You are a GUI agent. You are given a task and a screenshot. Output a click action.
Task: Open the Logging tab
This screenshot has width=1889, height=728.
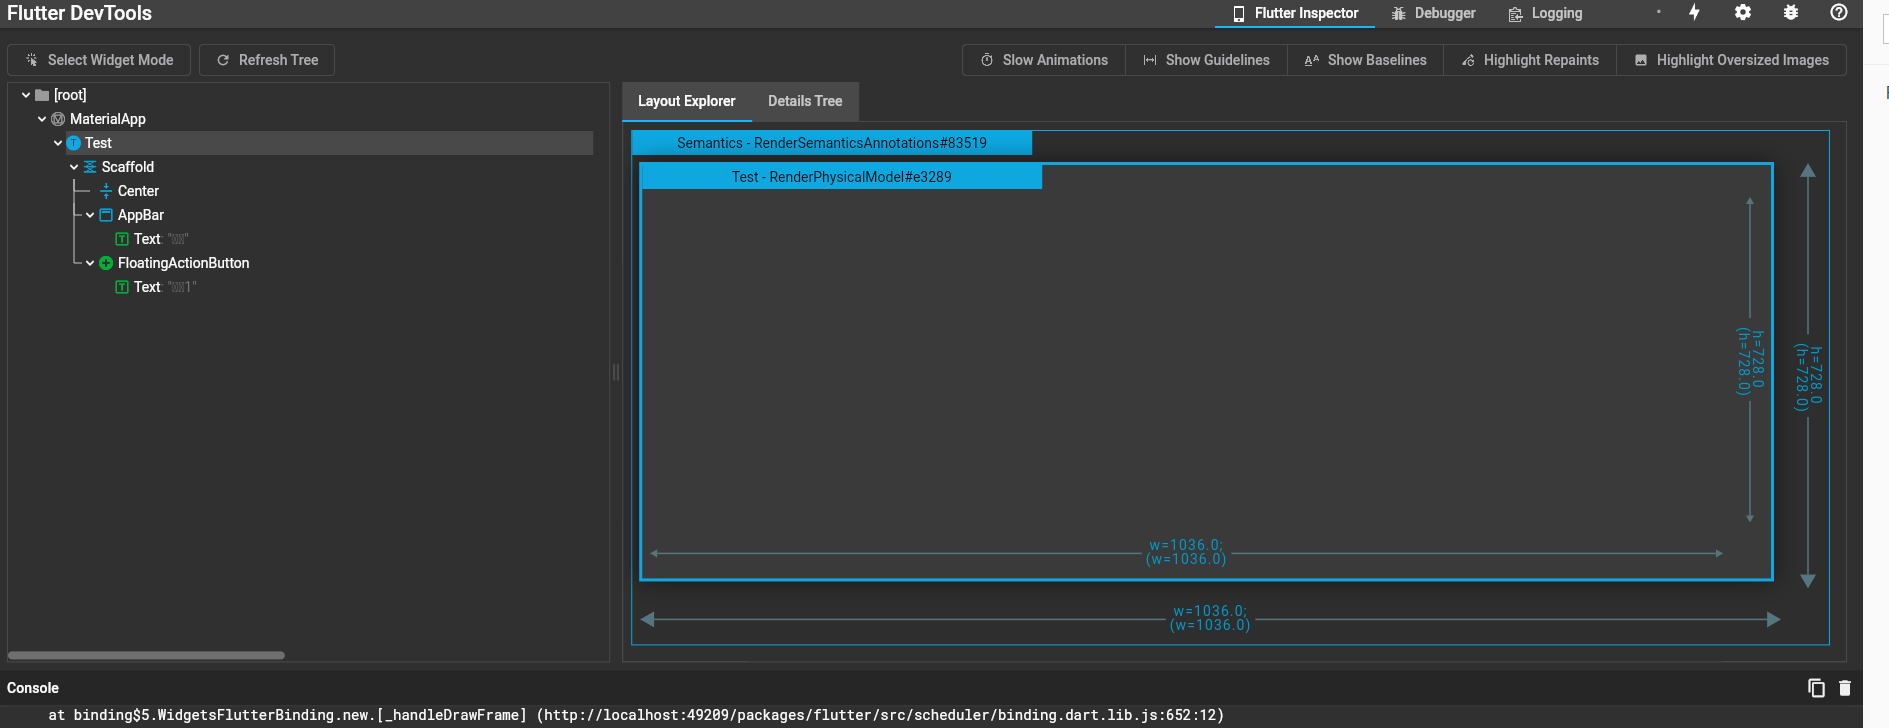click(x=1545, y=13)
